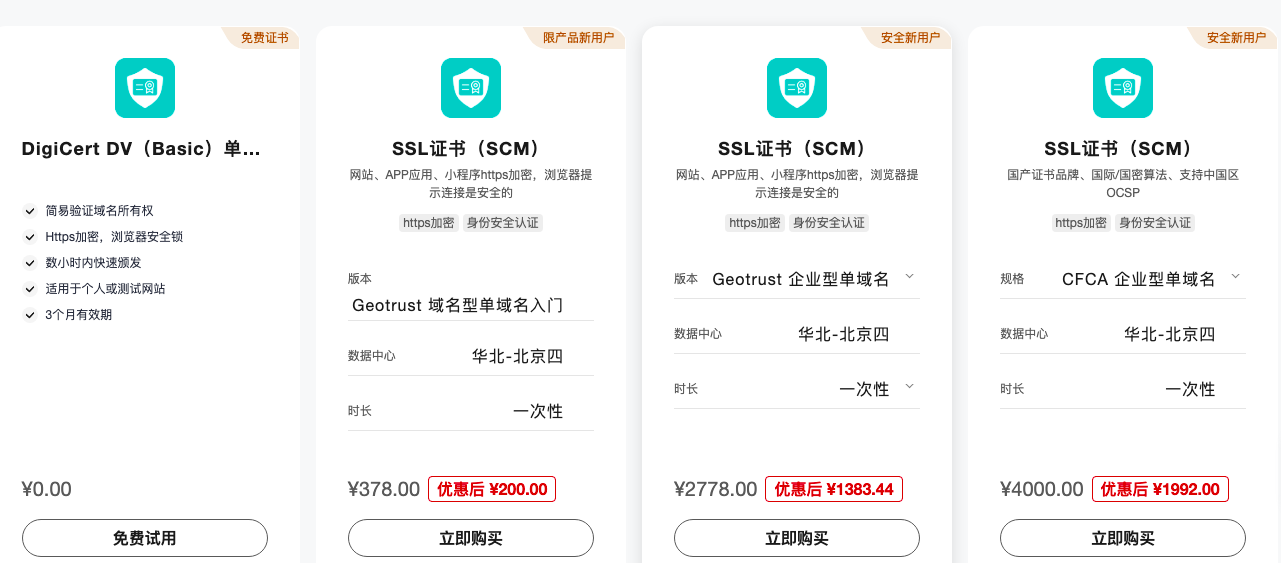Click 立即购买 under the ¥1992.00 offer
This screenshot has width=1281, height=563.
coord(1123,538)
